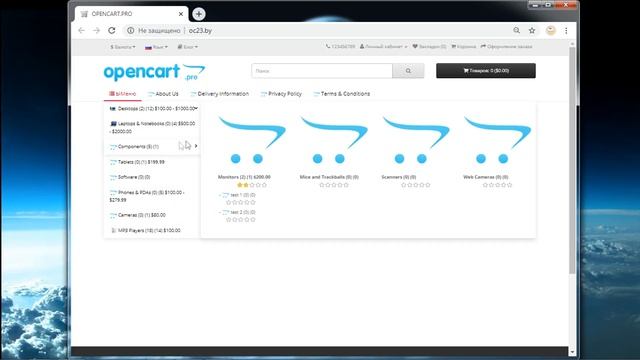Open the Mice and Trackballs link
This screenshot has width=640, height=360.
click(x=329, y=177)
